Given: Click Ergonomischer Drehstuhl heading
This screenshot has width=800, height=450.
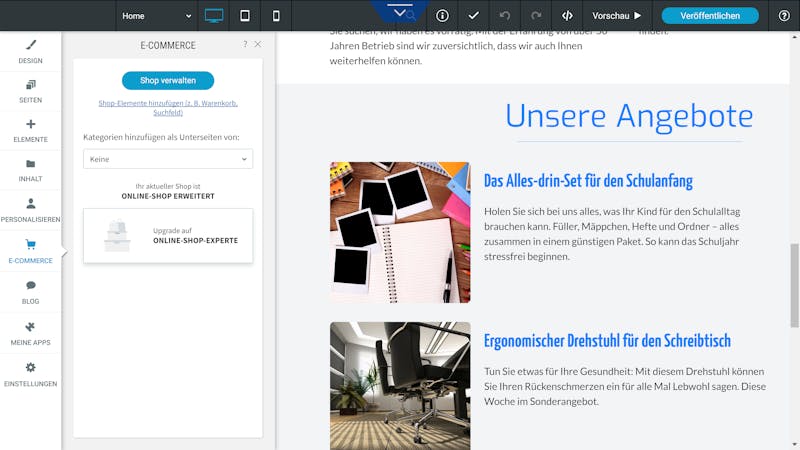Looking at the screenshot, I should [x=607, y=341].
